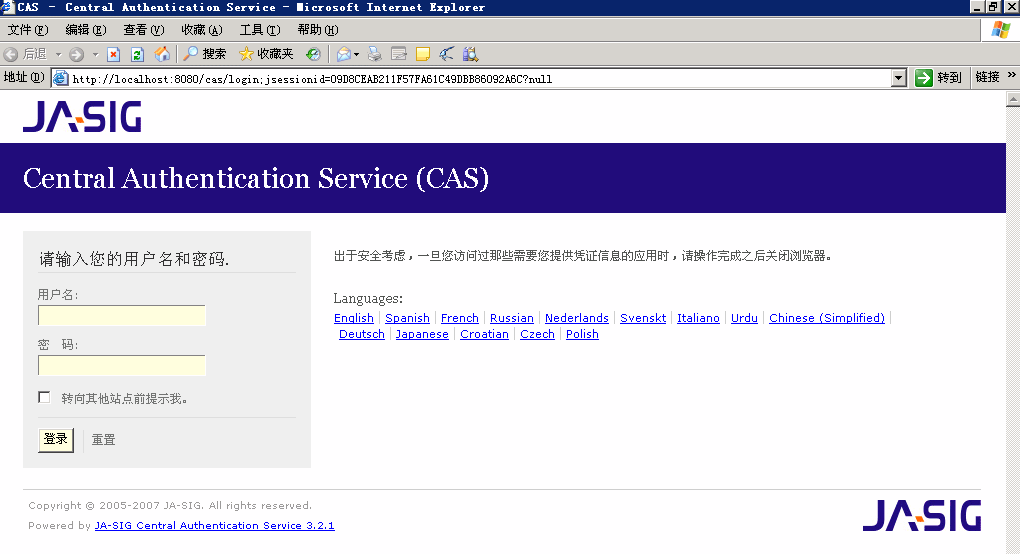Screen dimensions: 1020x554
Task: Open the View (查看) menu
Action: [144, 30]
